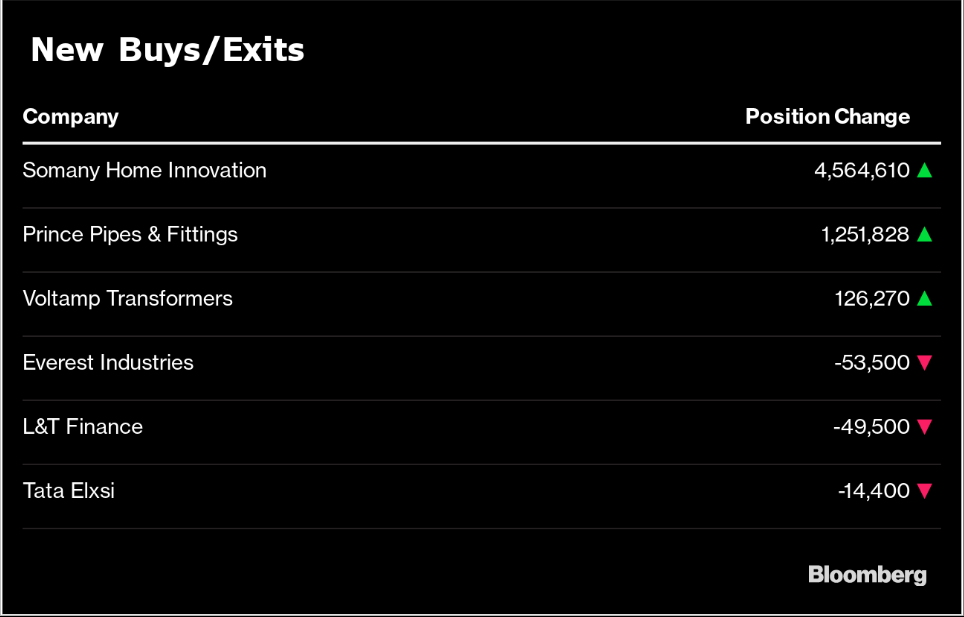Select the Everest Industries company name
The height and width of the screenshot is (617, 964).
(108, 362)
